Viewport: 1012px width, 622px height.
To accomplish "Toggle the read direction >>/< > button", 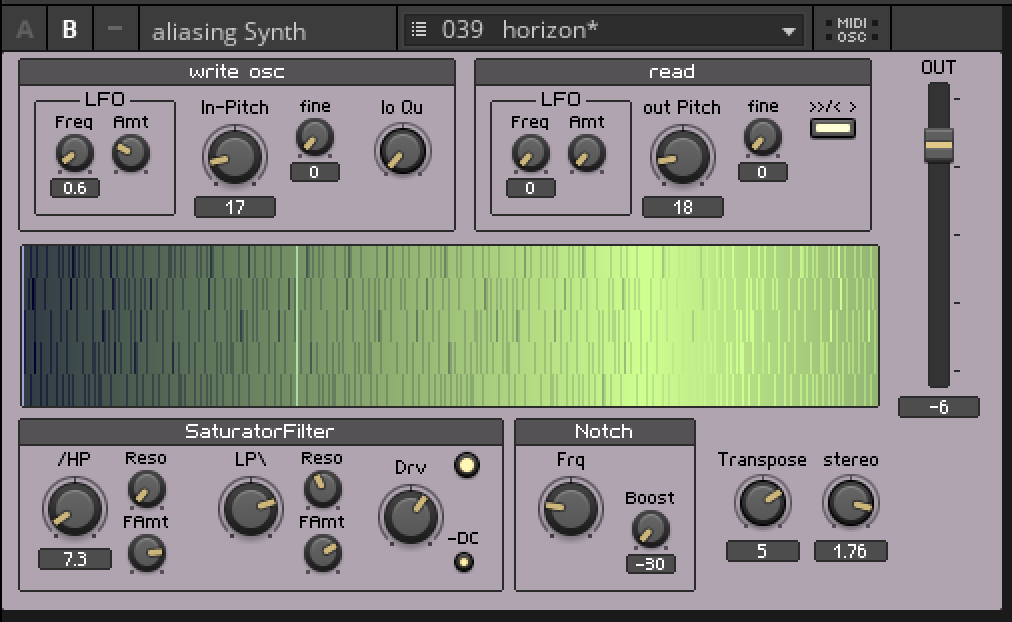I will pos(833,128).
